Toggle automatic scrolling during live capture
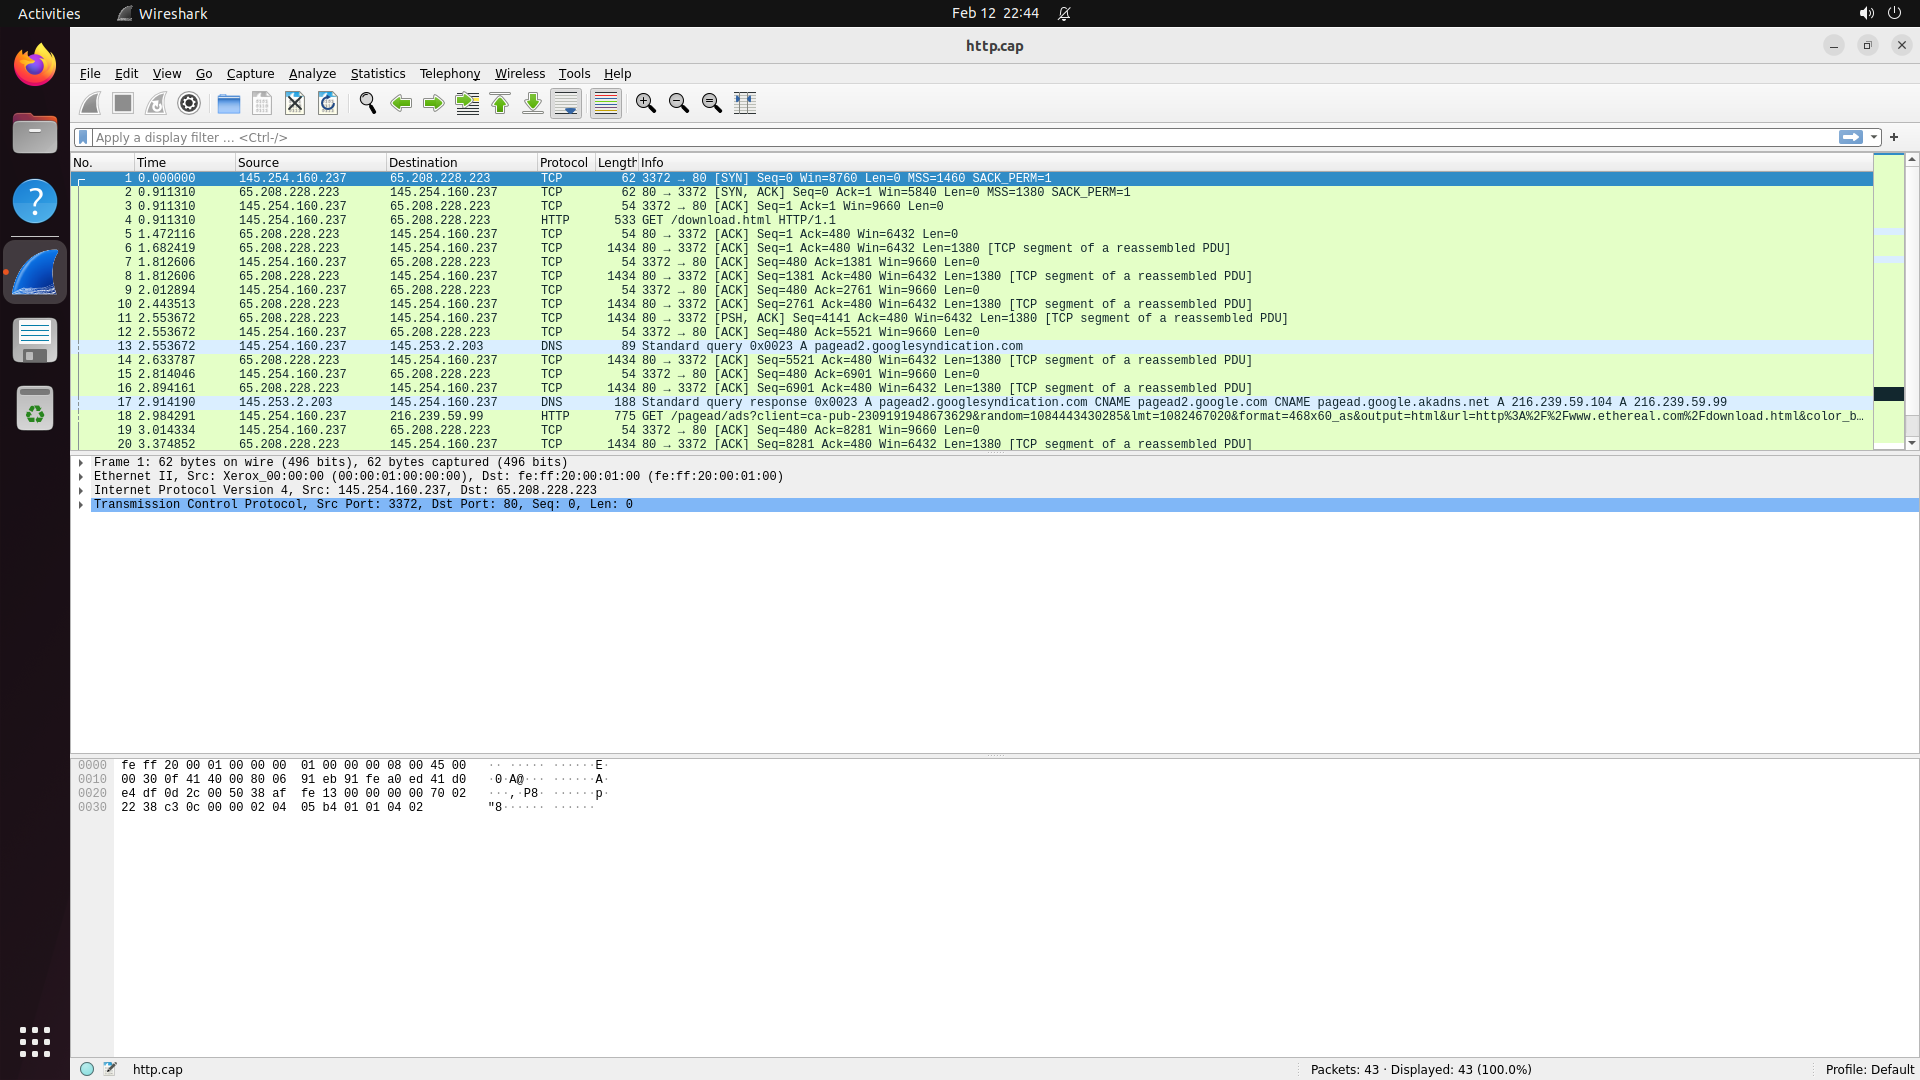 click(566, 103)
